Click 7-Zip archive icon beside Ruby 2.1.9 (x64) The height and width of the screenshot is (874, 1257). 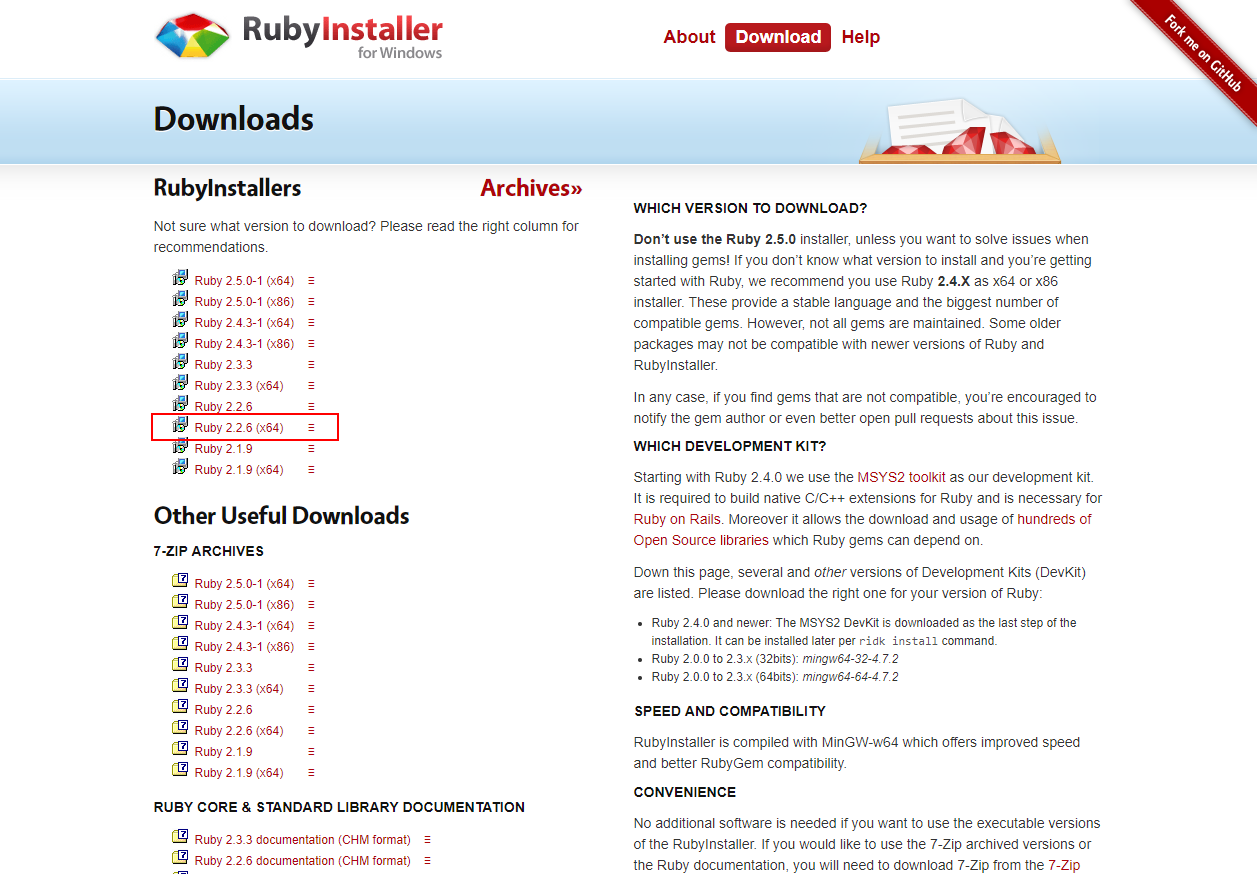[x=180, y=770]
